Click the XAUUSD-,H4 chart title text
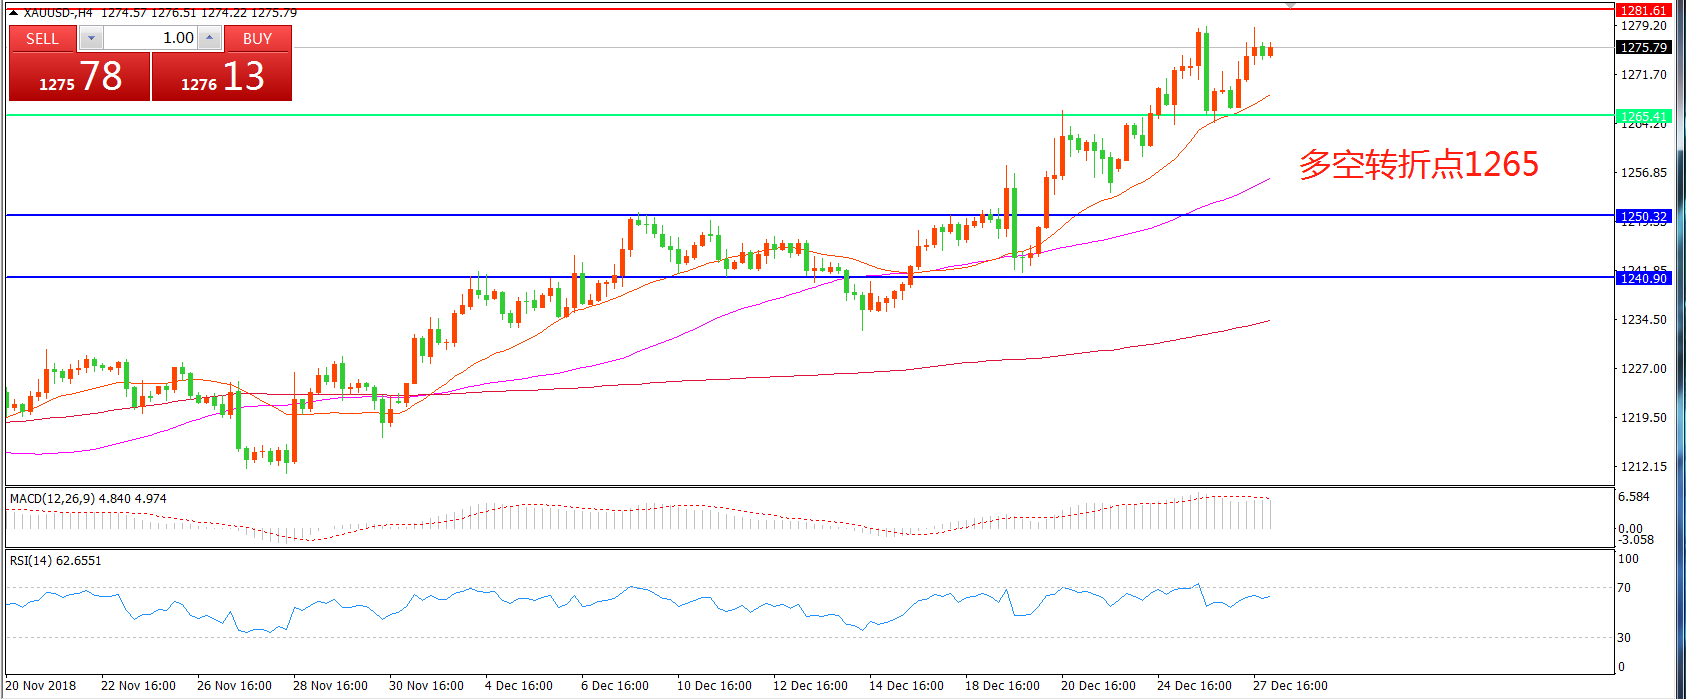1686x699 pixels. click(x=58, y=13)
